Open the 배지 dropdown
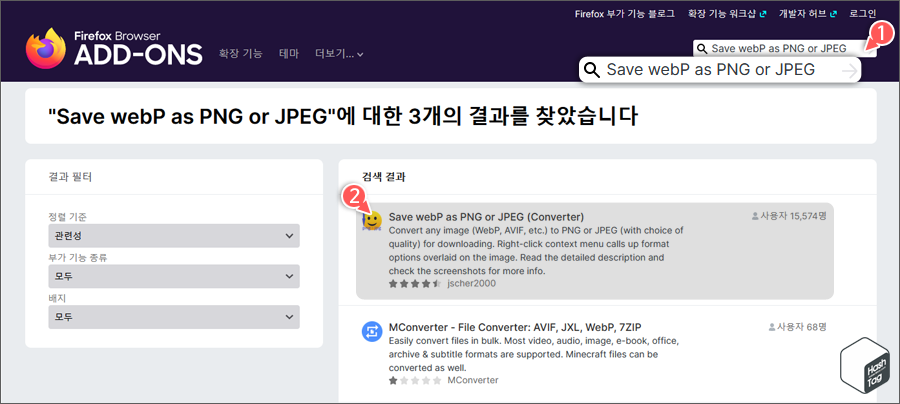900x404 pixels. click(x=174, y=317)
